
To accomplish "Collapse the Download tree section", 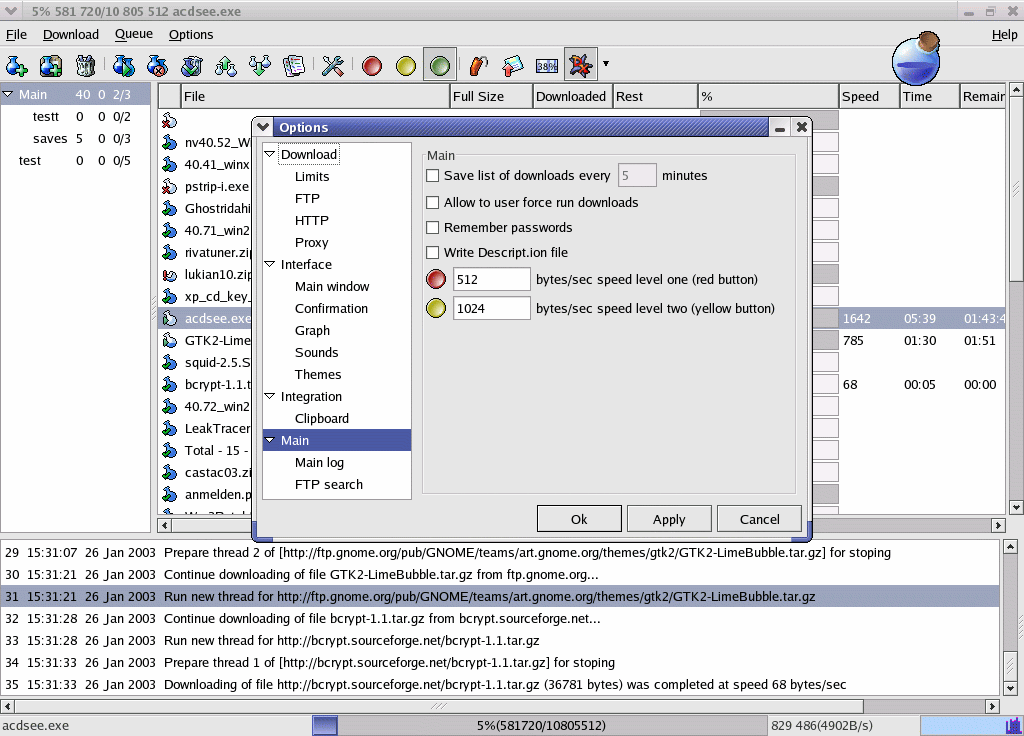I will (x=270, y=155).
